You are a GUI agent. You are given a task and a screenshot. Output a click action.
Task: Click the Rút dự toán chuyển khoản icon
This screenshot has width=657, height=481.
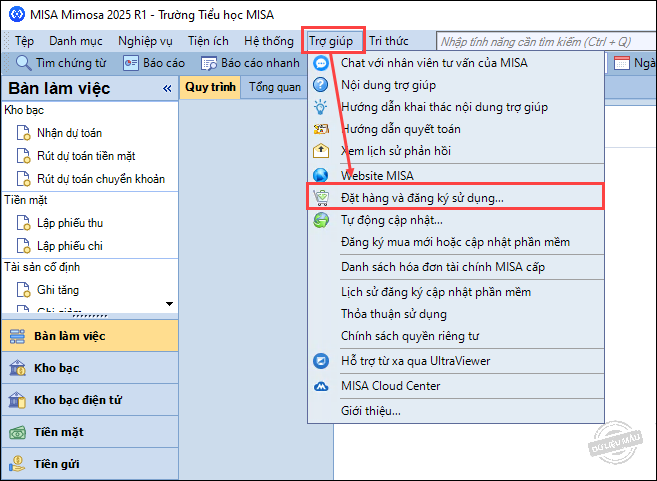tap(23, 178)
